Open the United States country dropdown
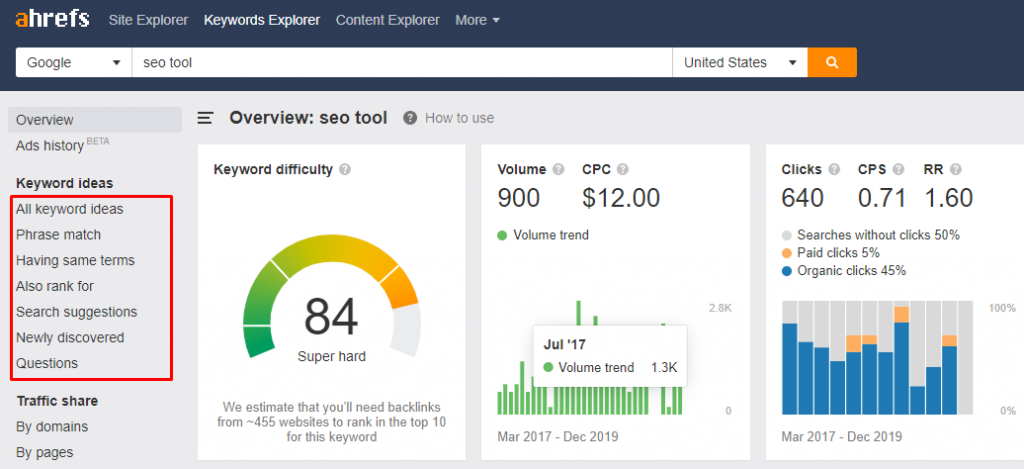This screenshot has width=1024, height=469. tap(740, 63)
